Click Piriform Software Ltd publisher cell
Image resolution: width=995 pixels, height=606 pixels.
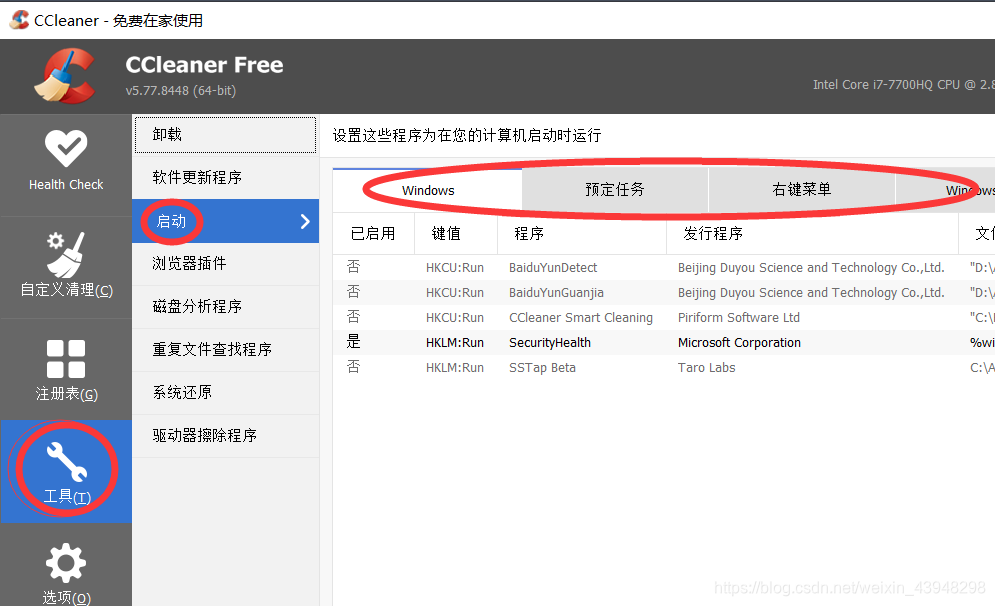[739, 317]
